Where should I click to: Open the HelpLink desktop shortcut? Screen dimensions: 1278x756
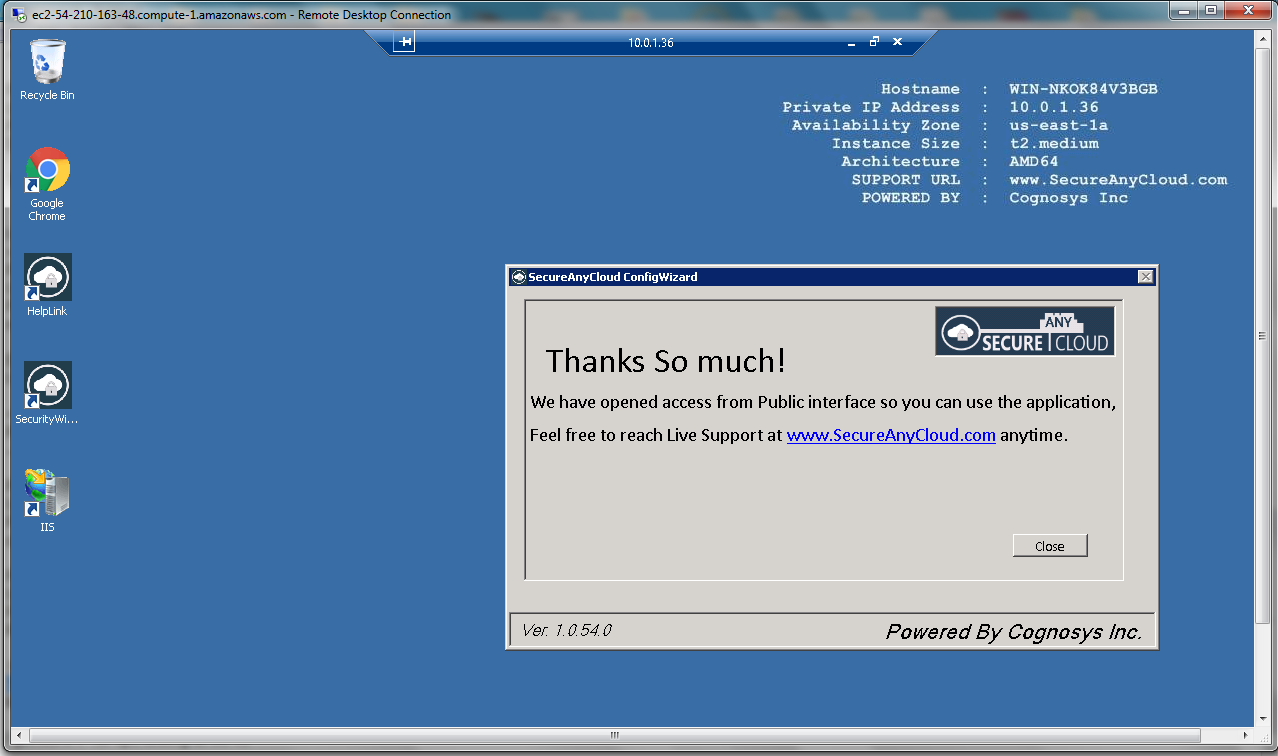pyautogui.click(x=47, y=278)
